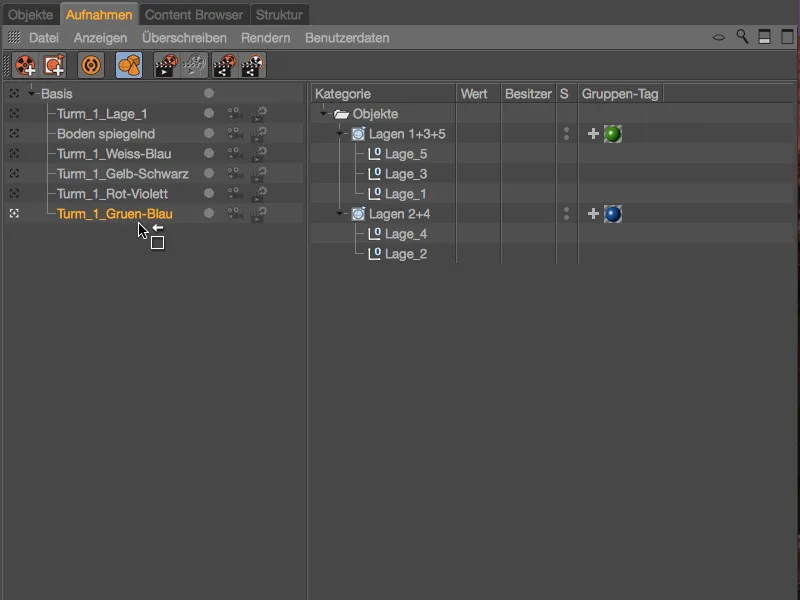Click the Kategorie column header

point(383,94)
